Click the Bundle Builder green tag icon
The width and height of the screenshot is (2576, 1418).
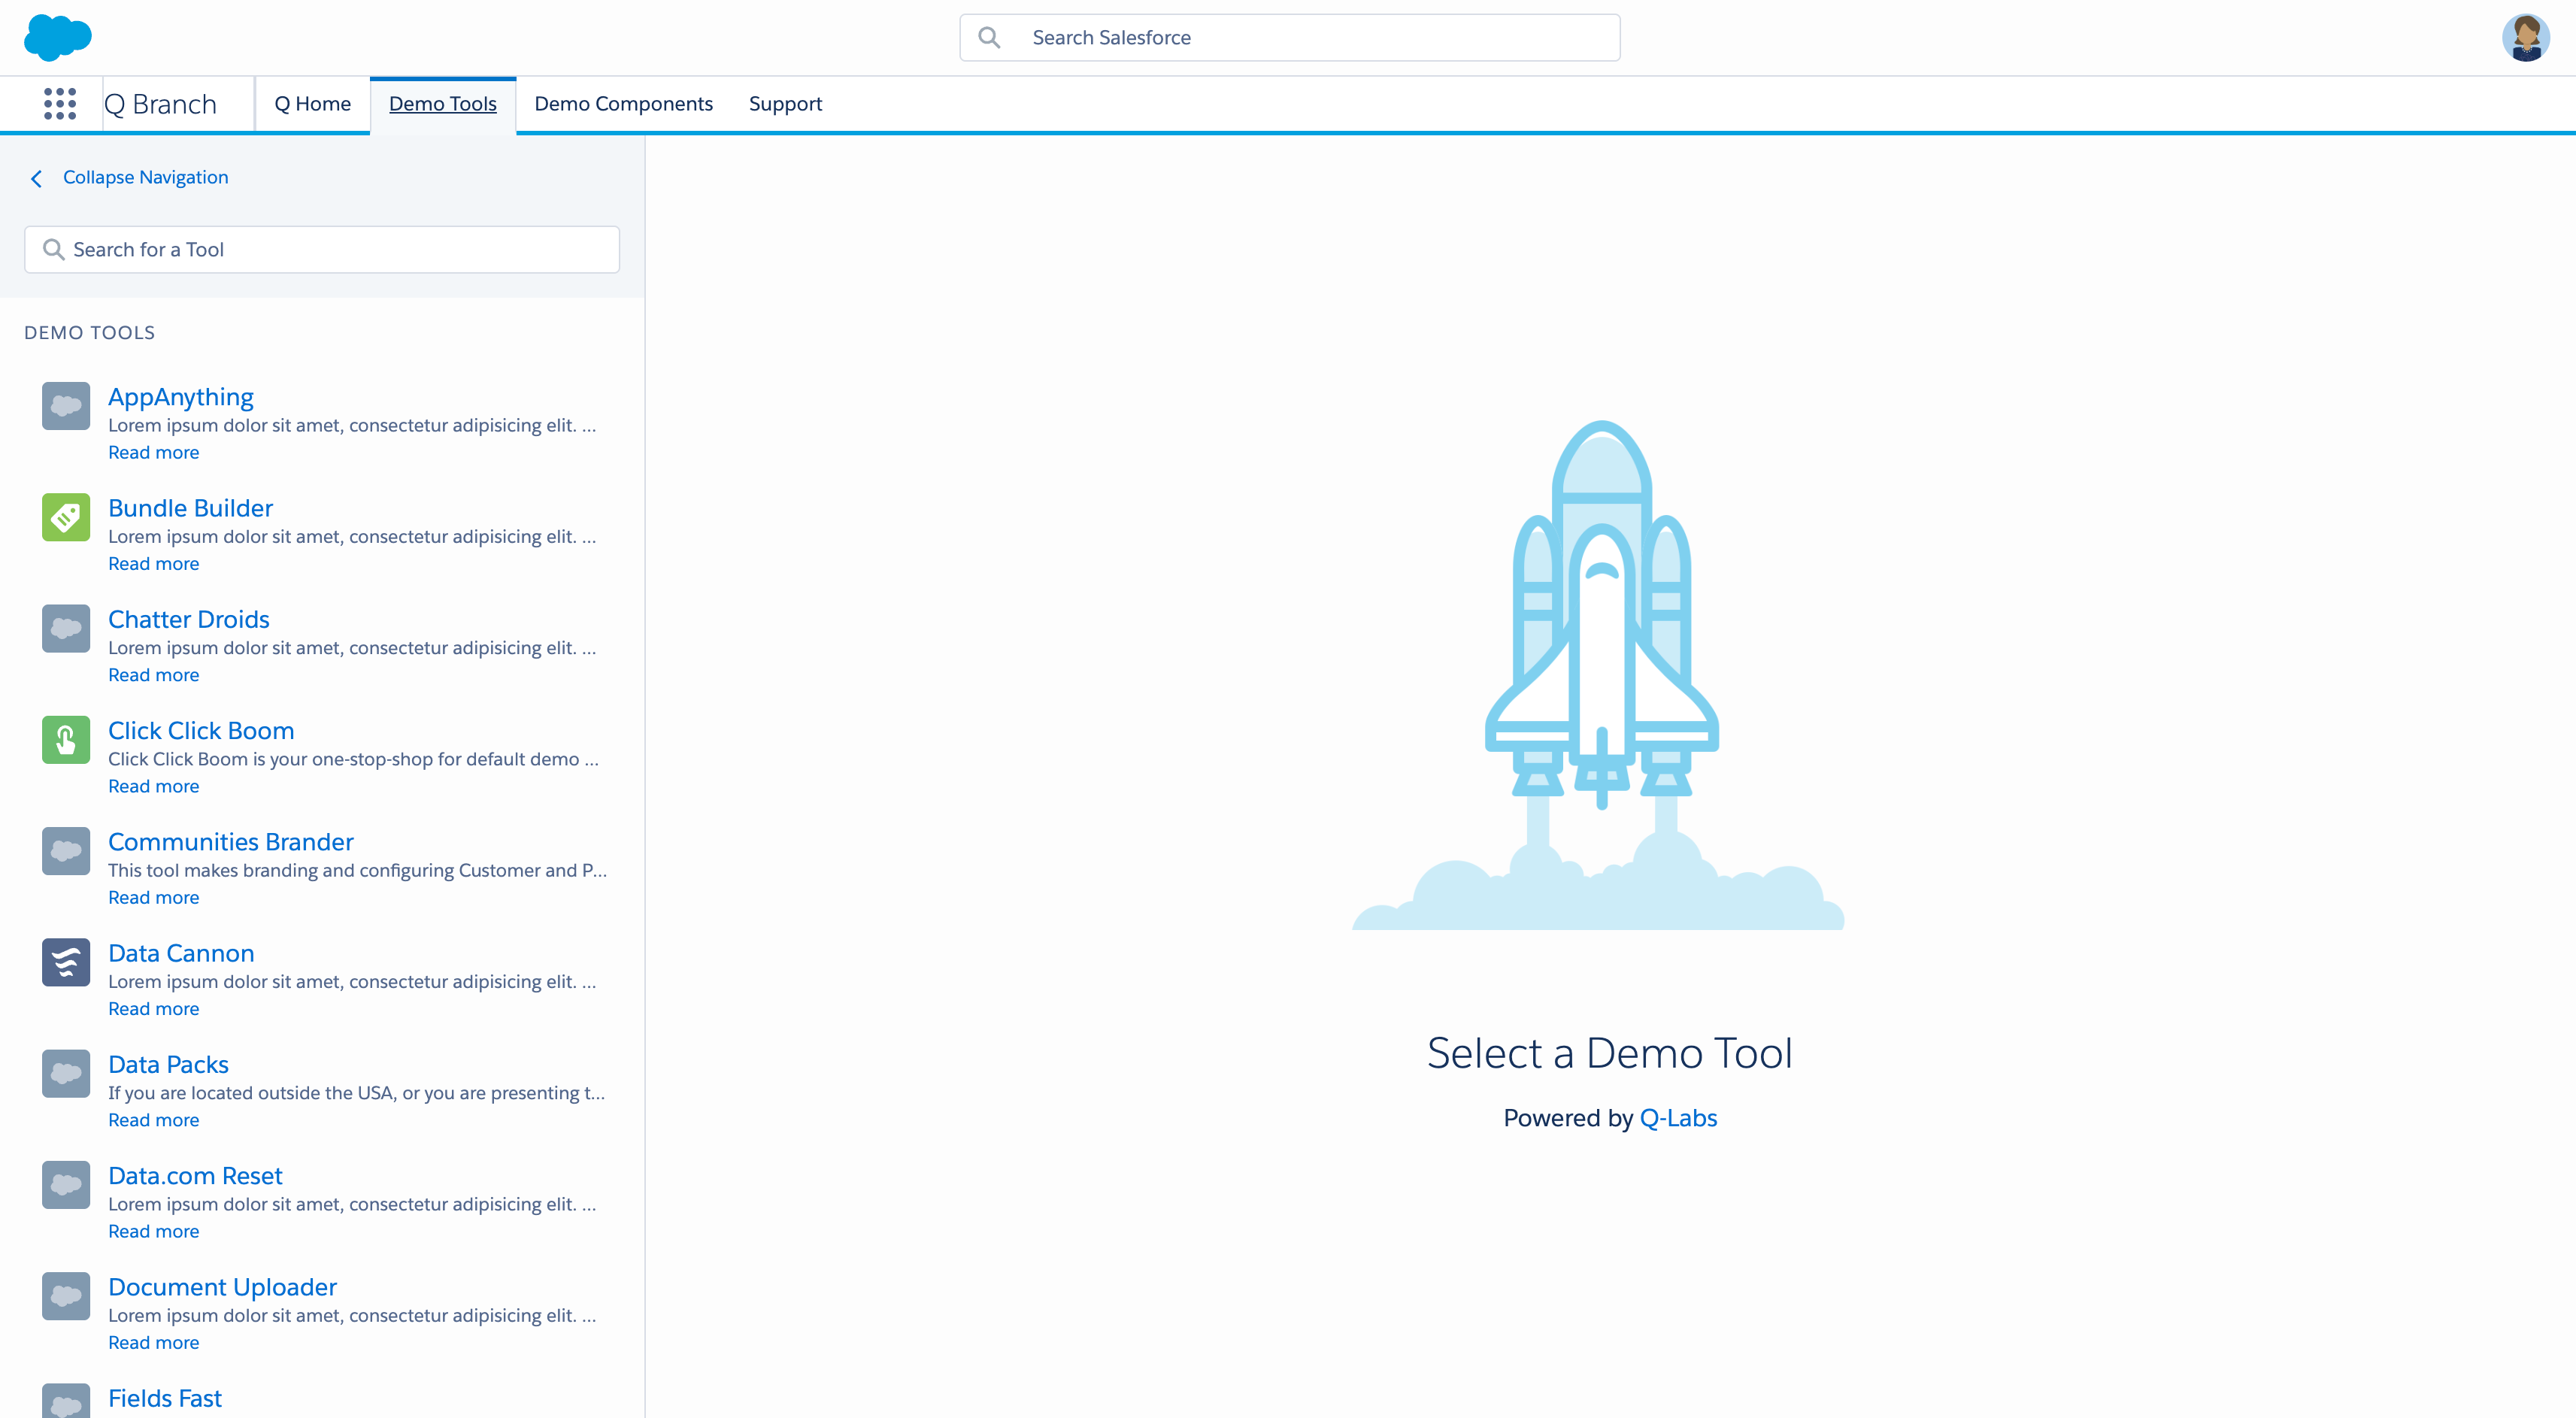click(66, 517)
